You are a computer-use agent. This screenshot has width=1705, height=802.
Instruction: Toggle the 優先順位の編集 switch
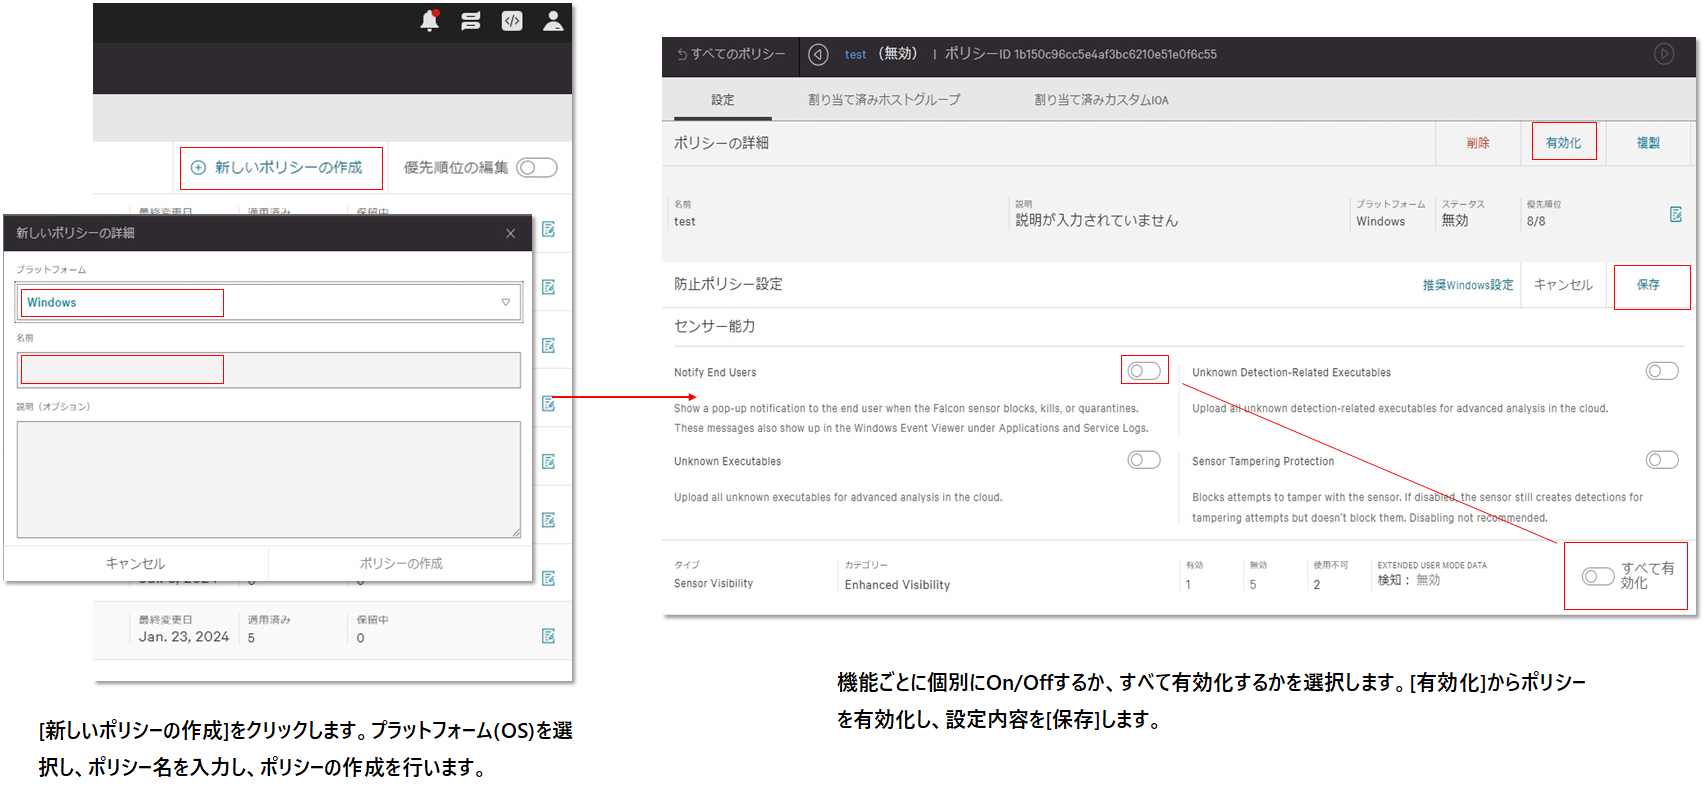coord(536,168)
